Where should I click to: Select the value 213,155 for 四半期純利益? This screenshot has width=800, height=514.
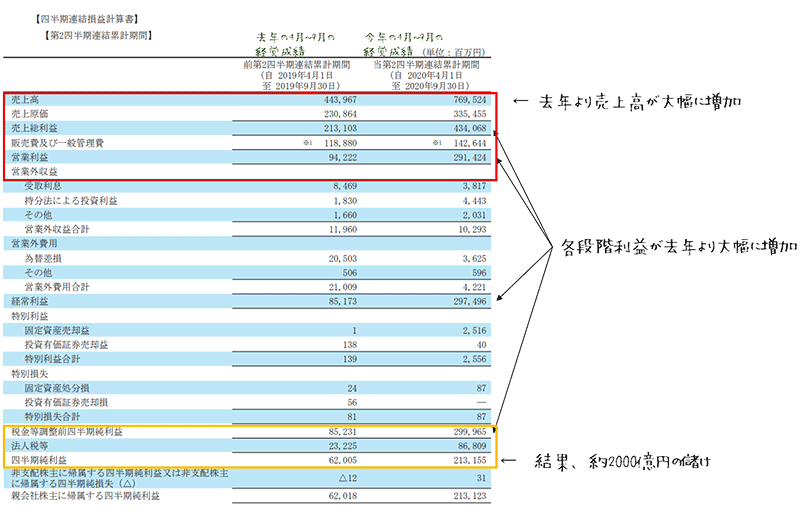click(x=470, y=460)
